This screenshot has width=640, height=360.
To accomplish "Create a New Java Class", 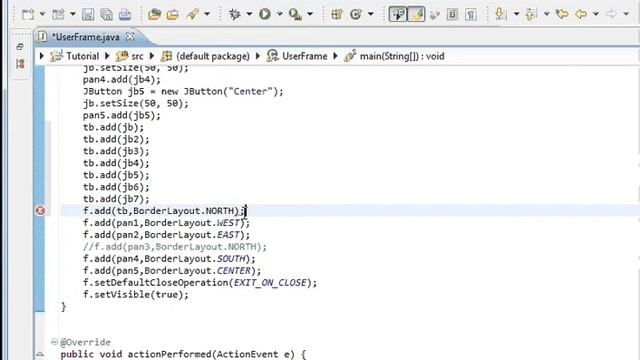I will point(356,15).
